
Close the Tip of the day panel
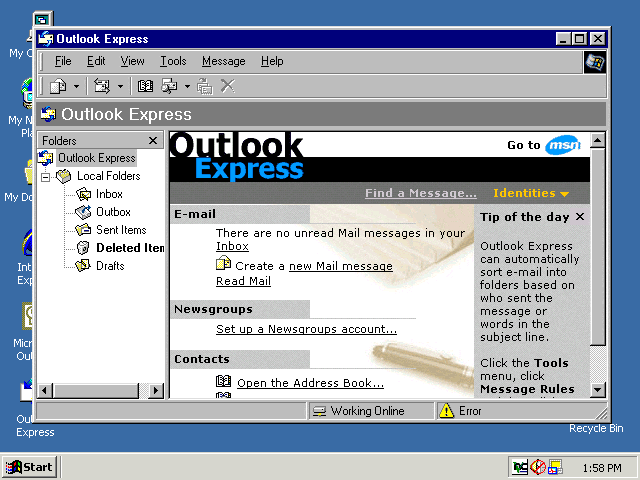click(x=580, y=217)
